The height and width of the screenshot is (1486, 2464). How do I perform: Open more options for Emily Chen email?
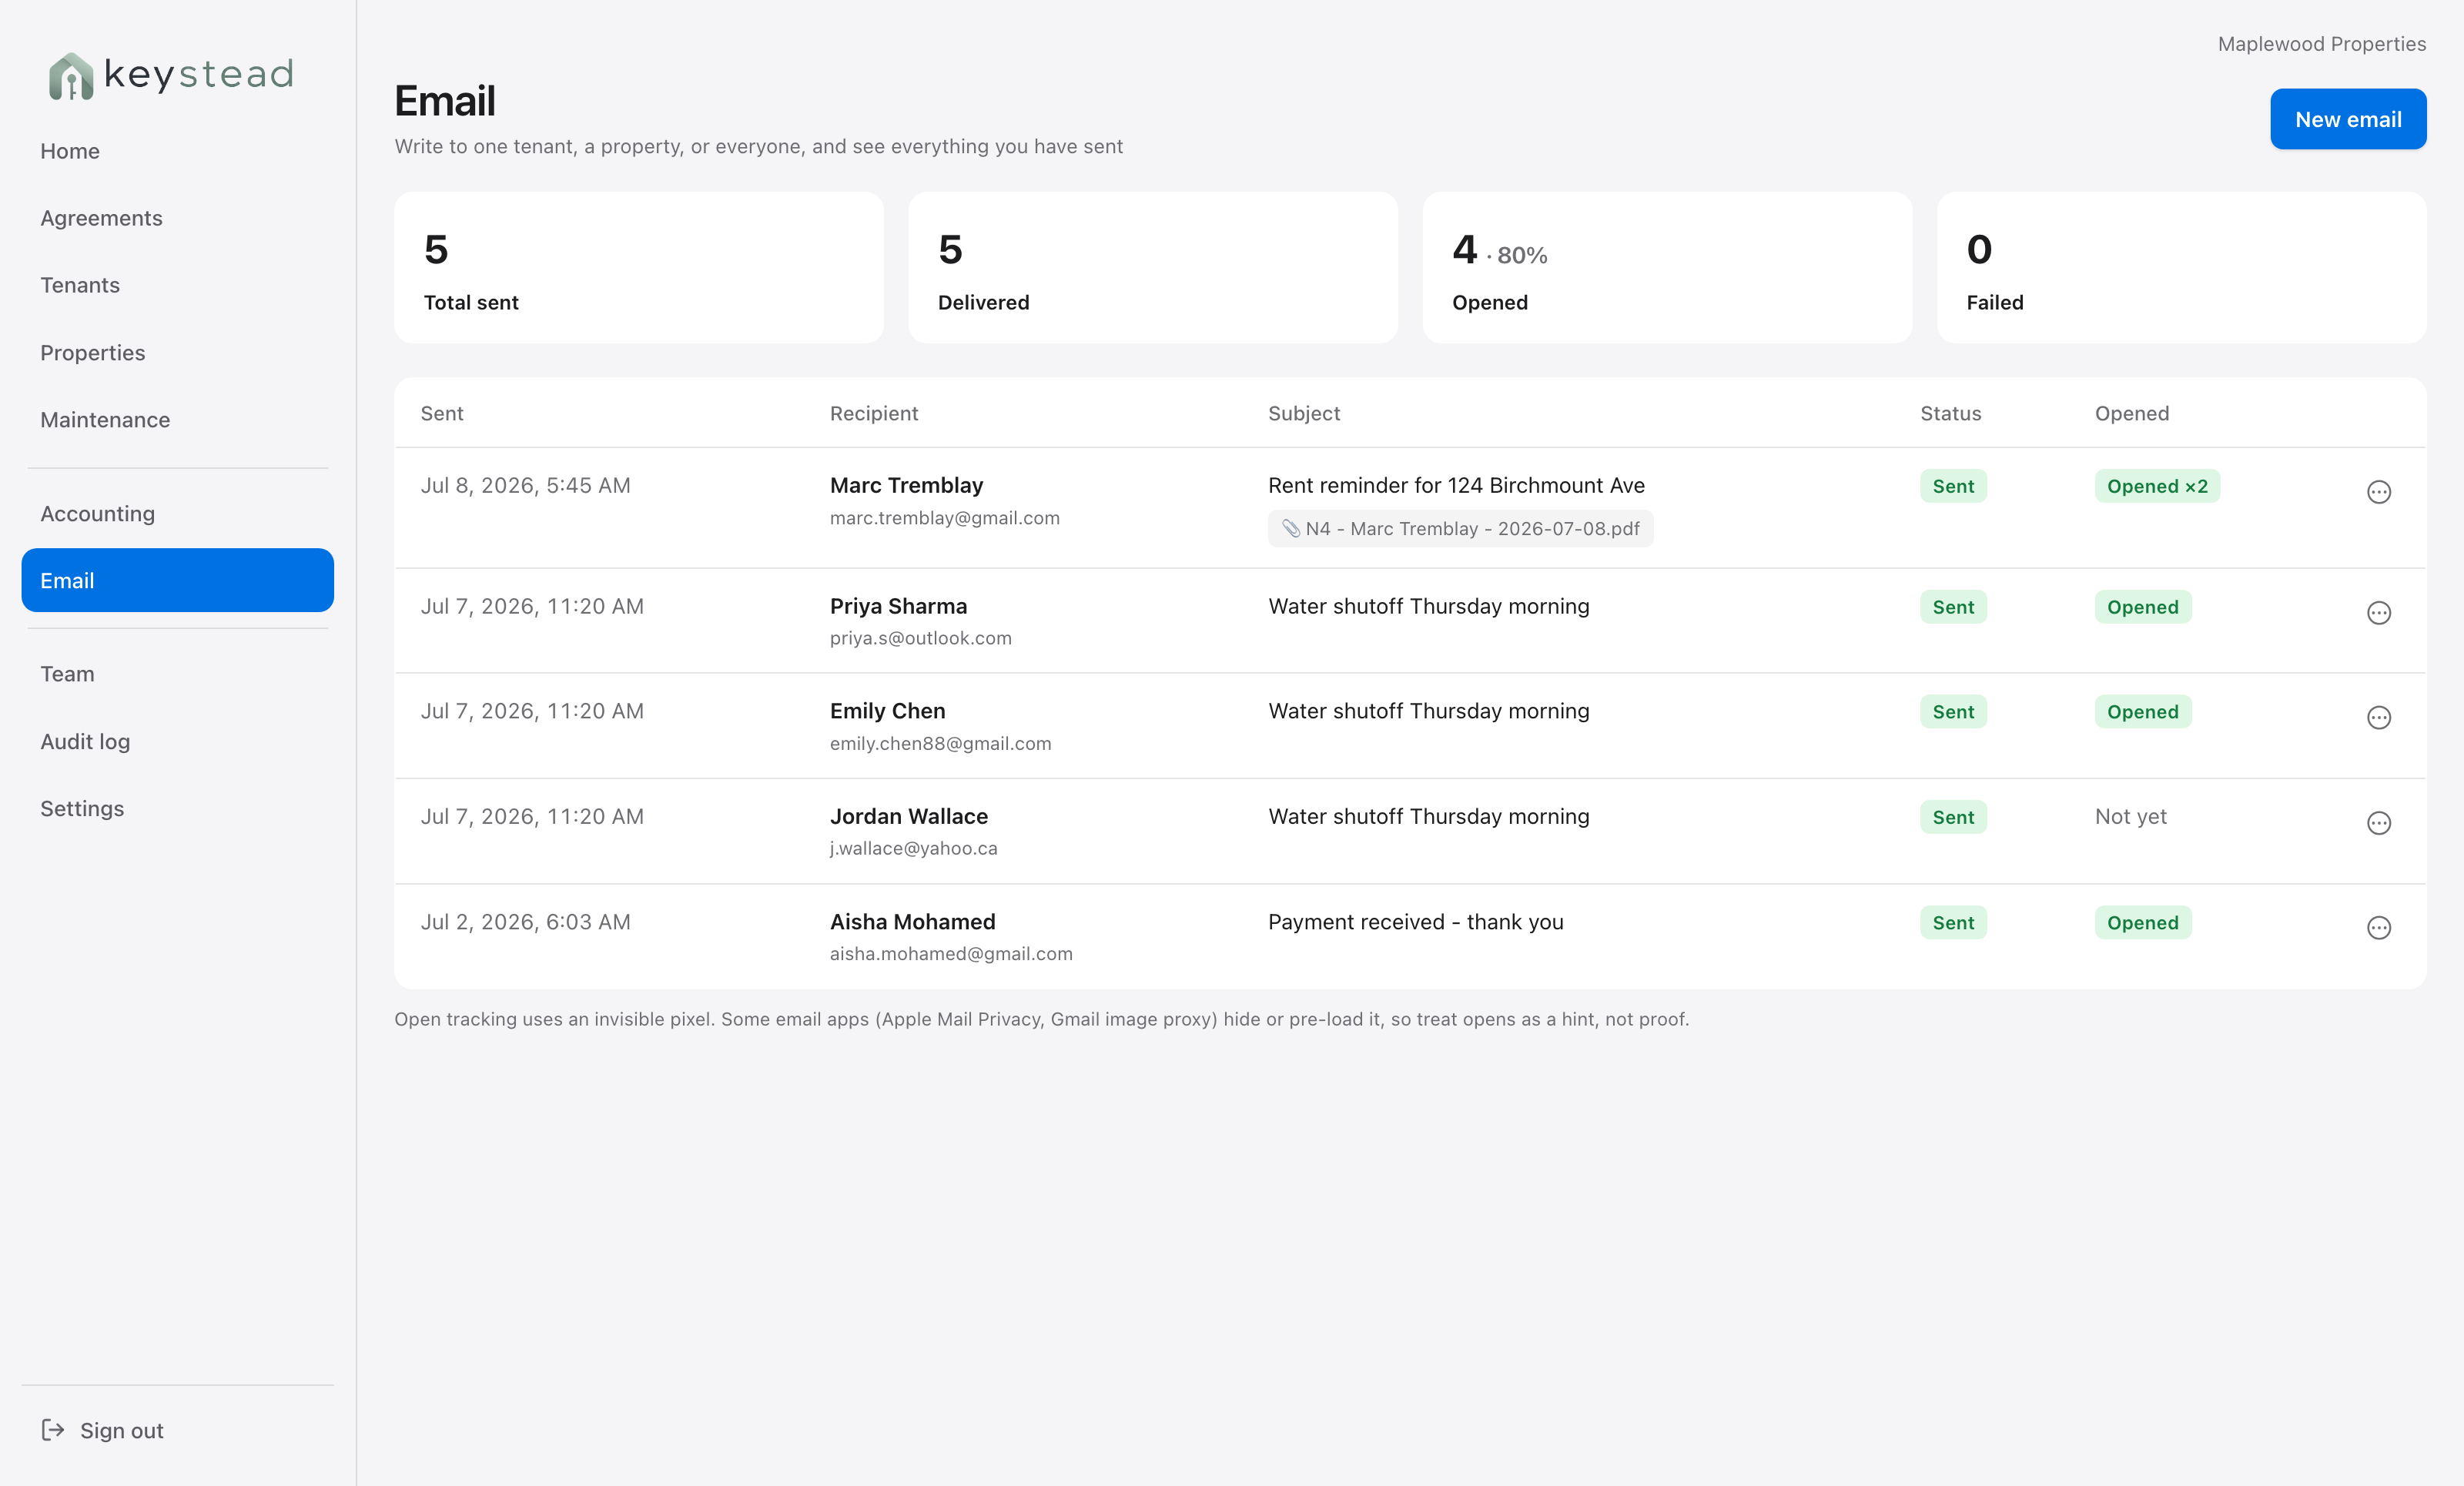(x=2378, y=718)
